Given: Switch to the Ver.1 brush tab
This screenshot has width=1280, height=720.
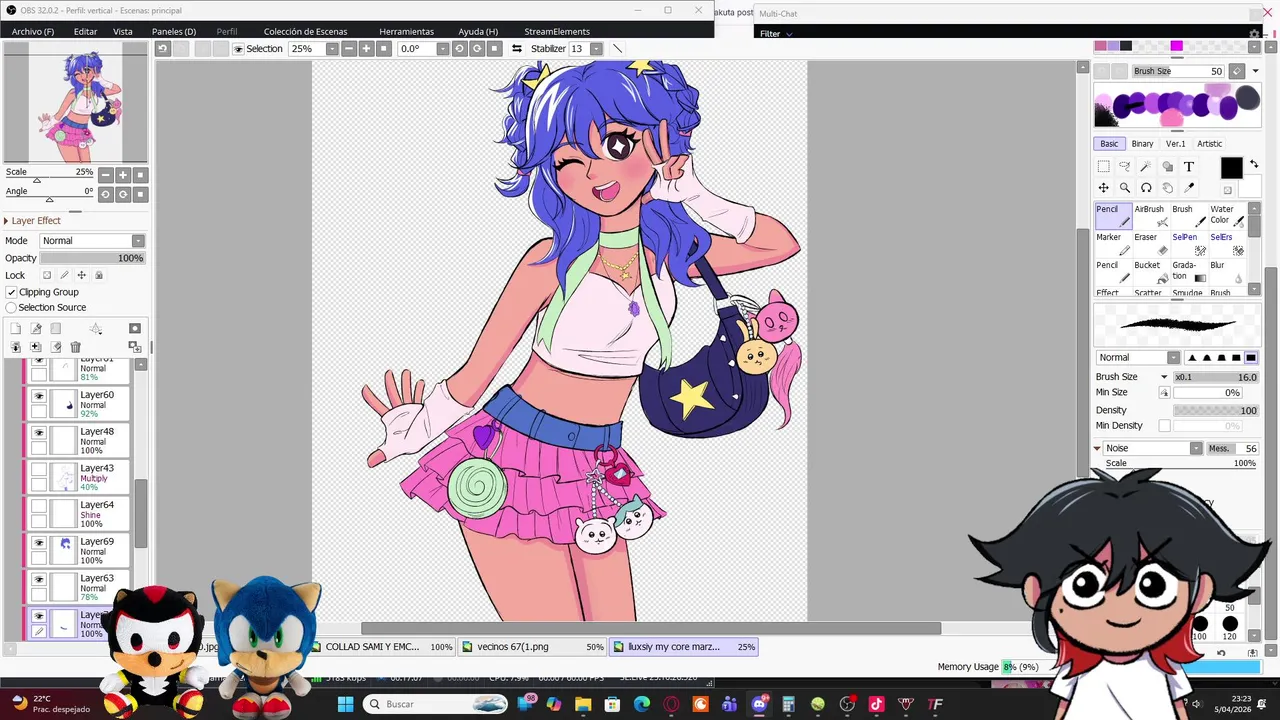Looking at the screenshot, I should [1176, 144].
